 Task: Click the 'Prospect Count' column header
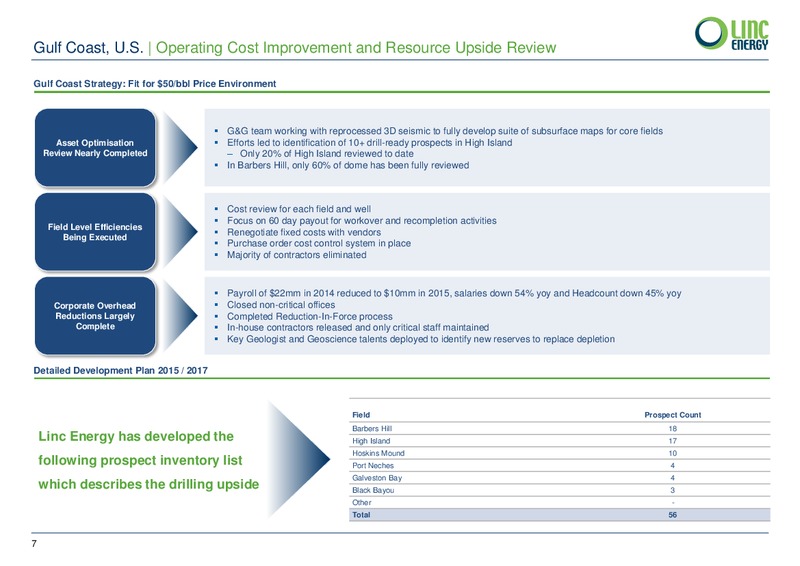coord(672,415)
